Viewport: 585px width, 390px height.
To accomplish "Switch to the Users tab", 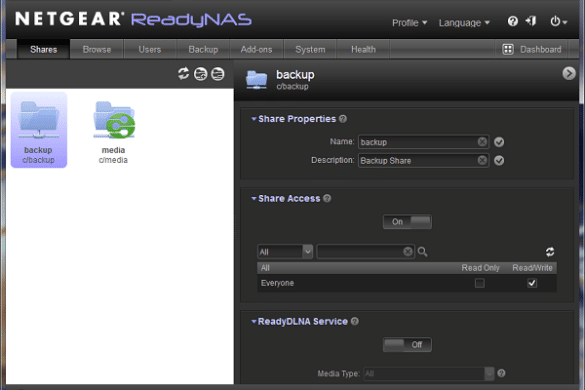I will 150,49.
